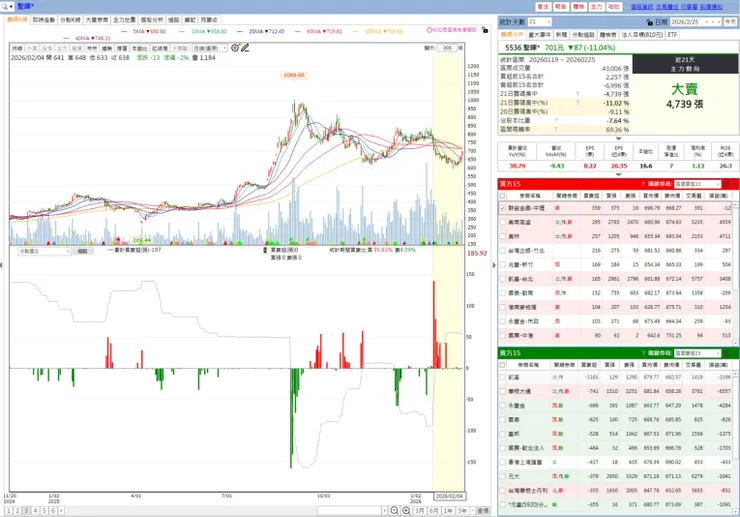Toggle the buyer table select-all header checkbox

pos(503,195)
